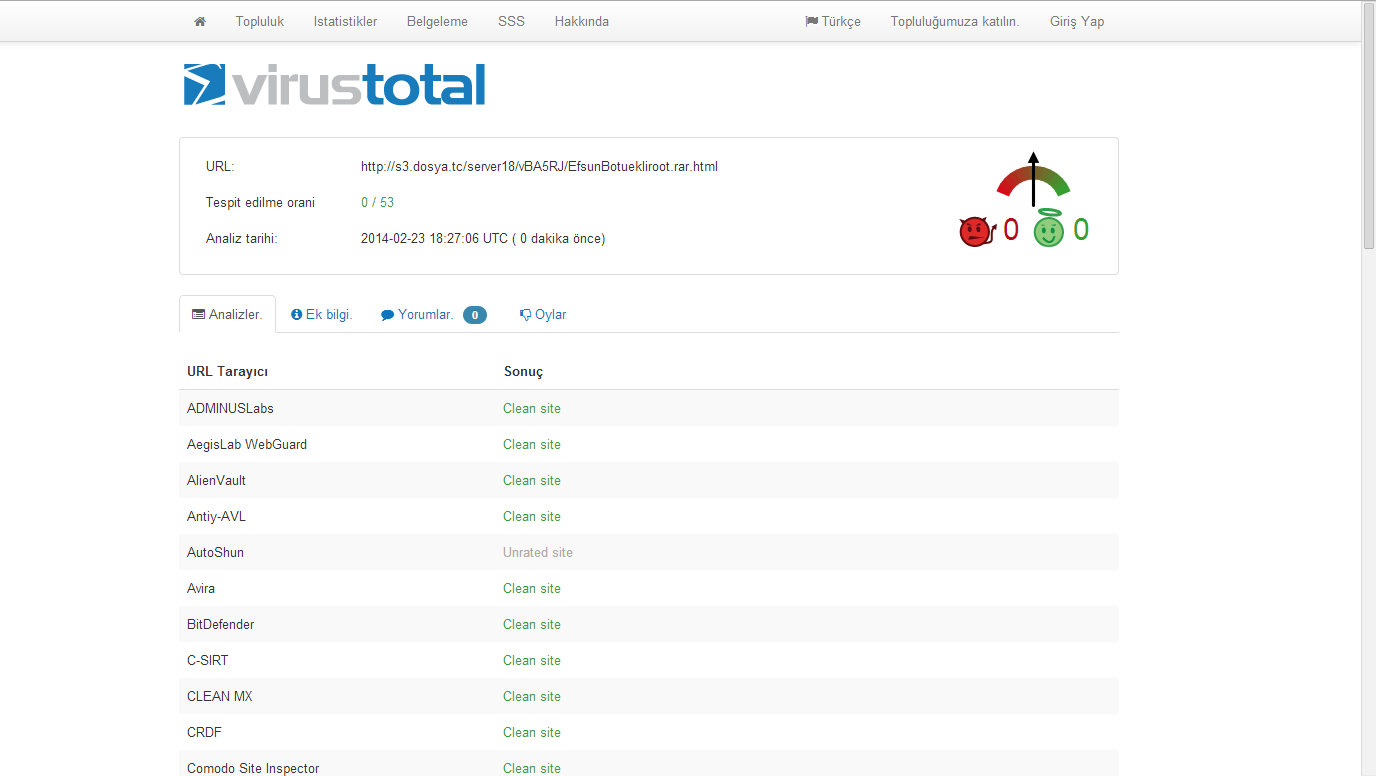Click the Avira scanner name
Screen dimensions: 1378x776
coord(201,588)
